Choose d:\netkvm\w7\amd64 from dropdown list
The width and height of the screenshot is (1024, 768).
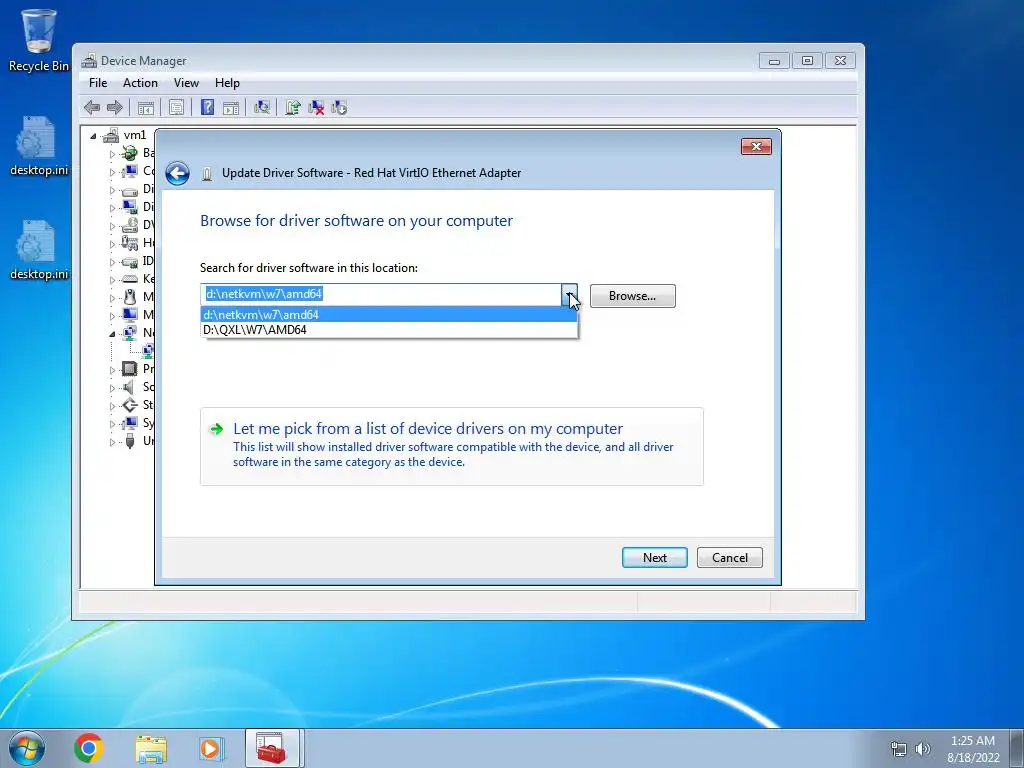(x=389, y=315)
